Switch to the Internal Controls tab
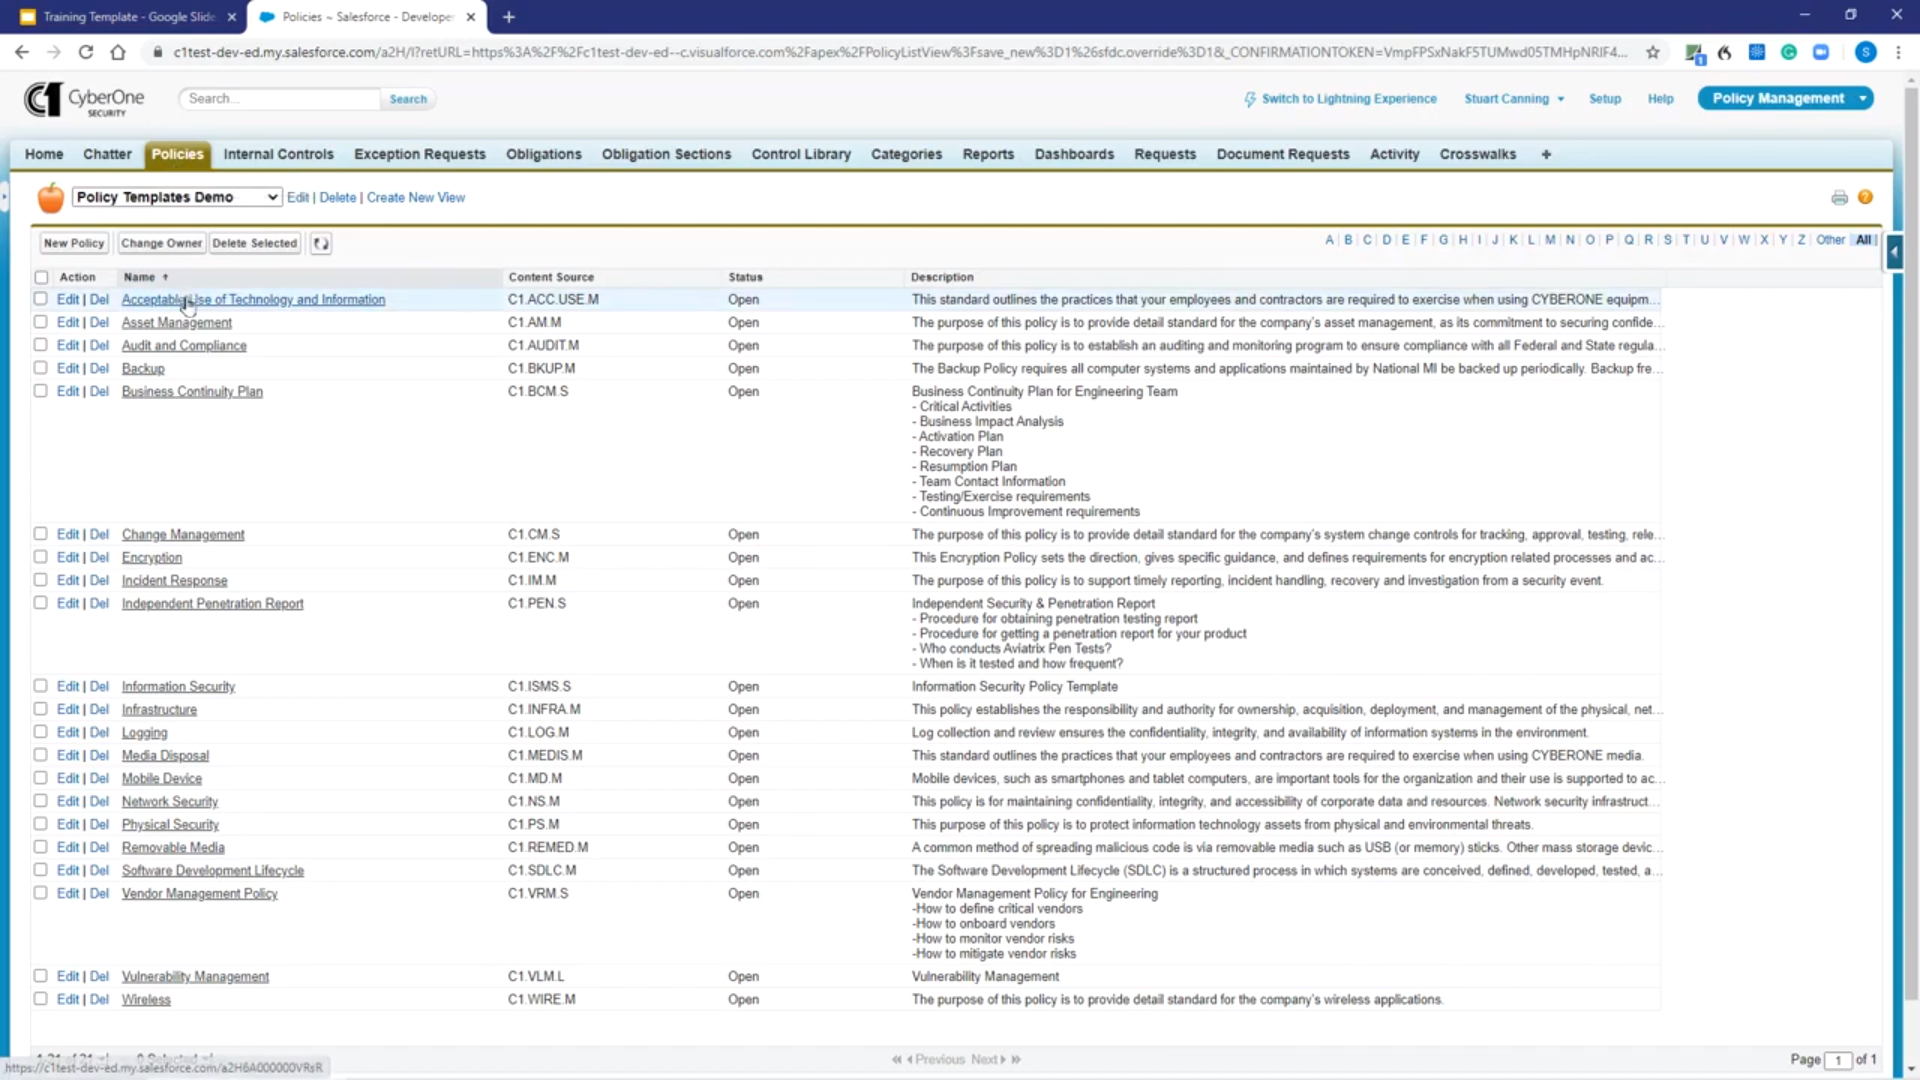Viewport: 1920px width, 1080px height. [x=278, y=154]
